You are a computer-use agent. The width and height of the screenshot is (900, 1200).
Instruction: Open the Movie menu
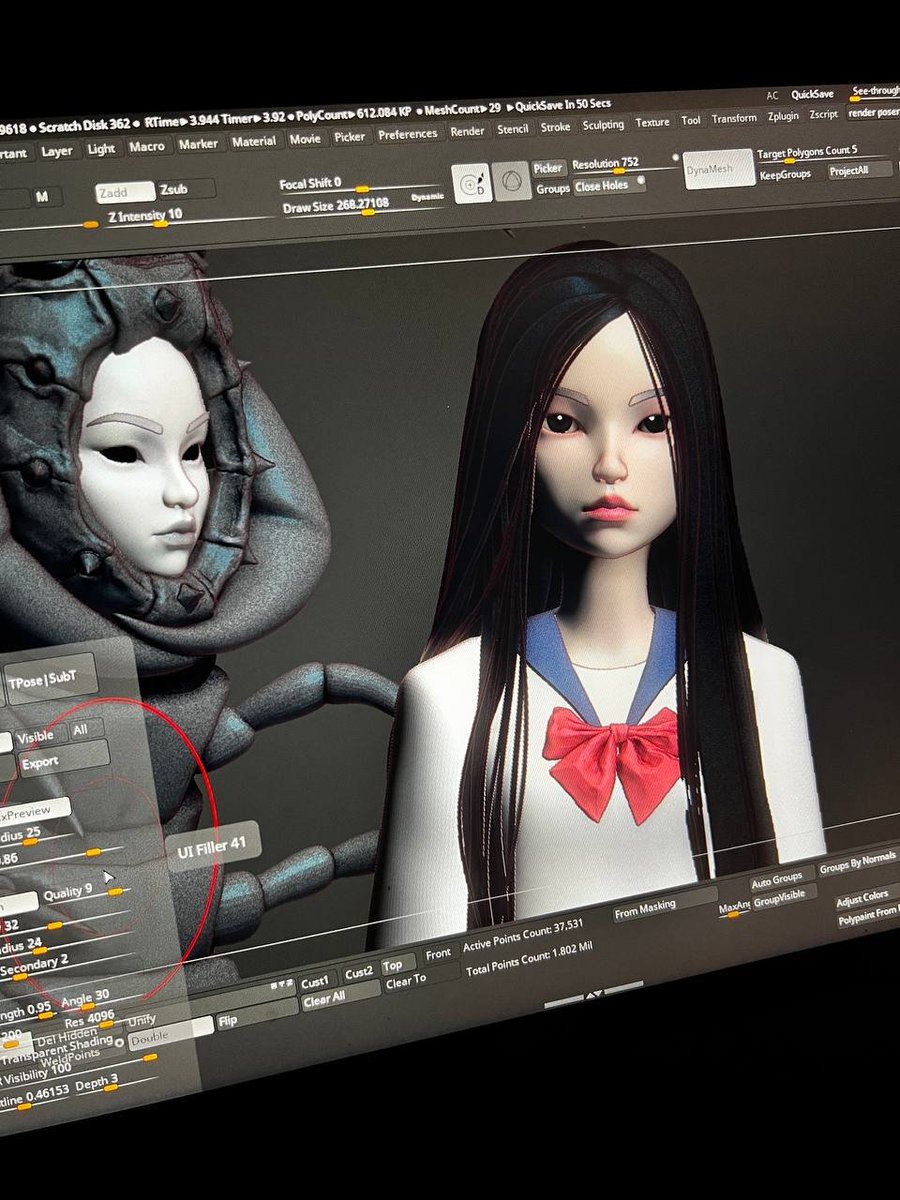[x=305, y=139]
